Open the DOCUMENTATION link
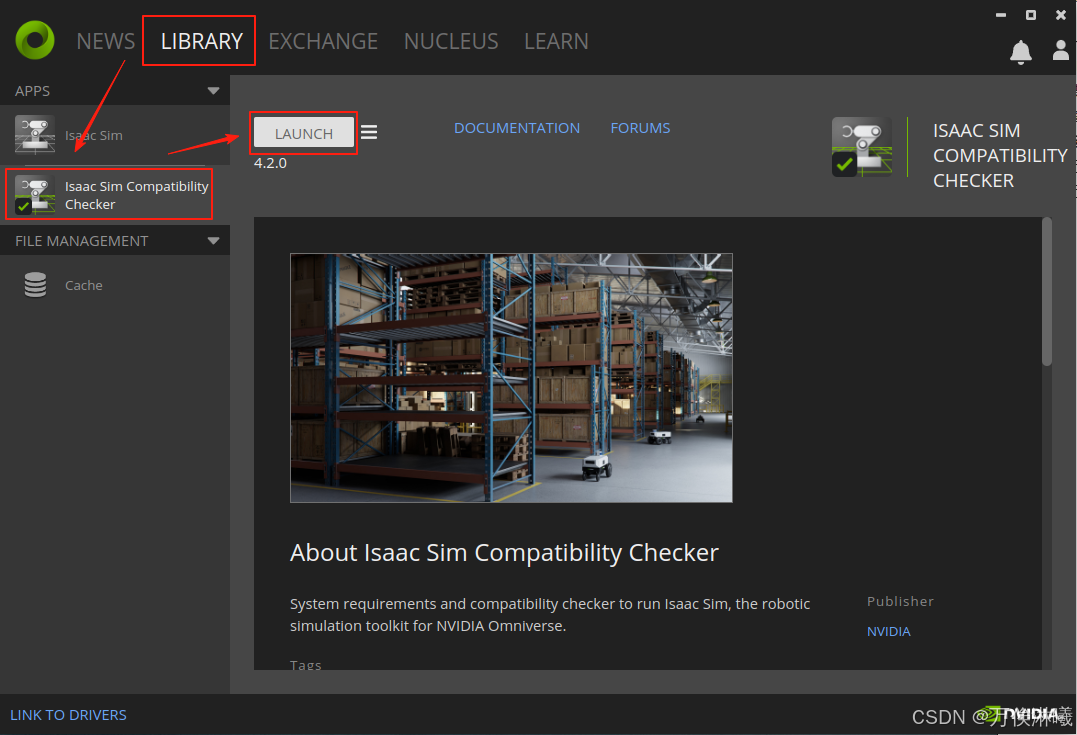 point(516,128)
